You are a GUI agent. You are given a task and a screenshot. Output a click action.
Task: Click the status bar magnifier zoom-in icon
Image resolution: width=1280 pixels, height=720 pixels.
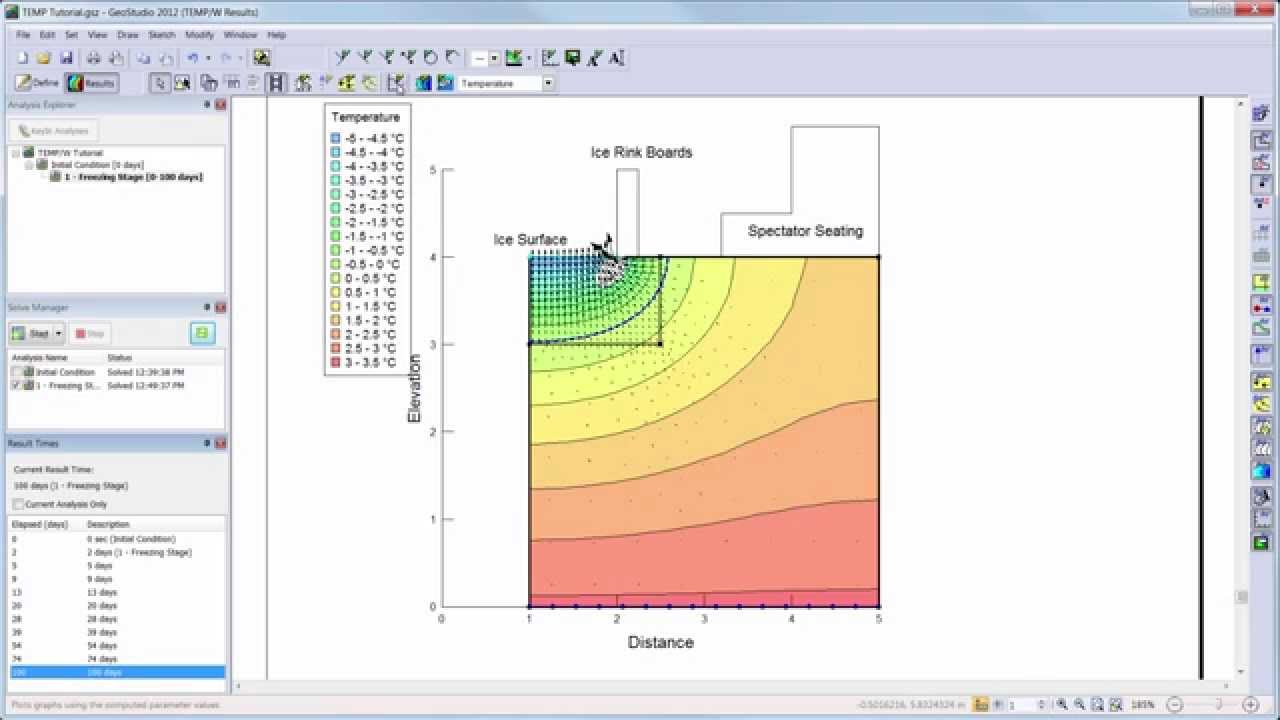click(x=1062, y=705)
